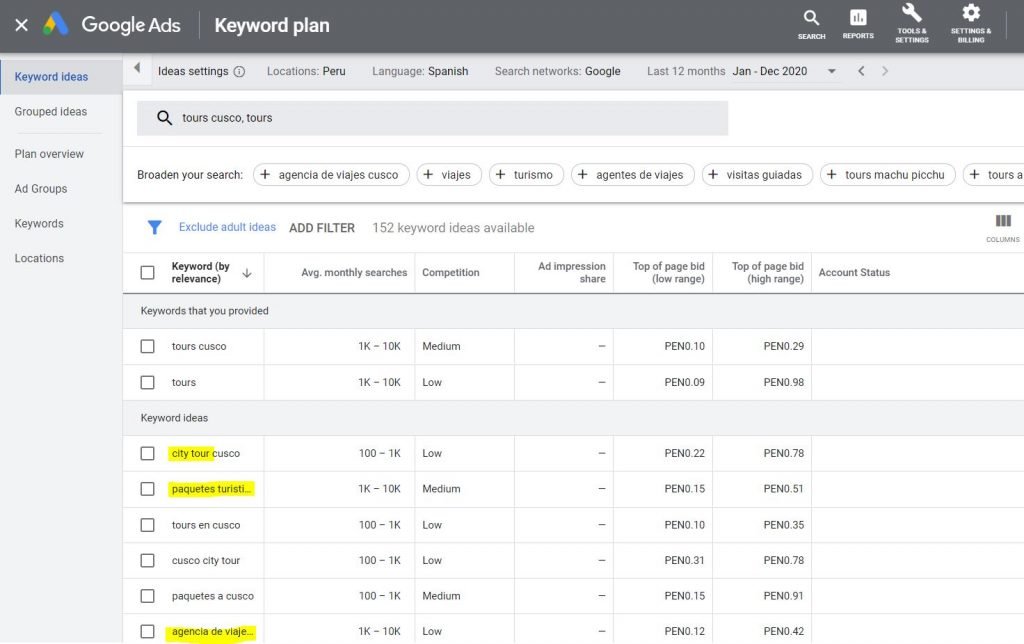Add 'viajes' broaden suggestion
Viewport: 1024px width, 644px height.
[x=449, y=175]
